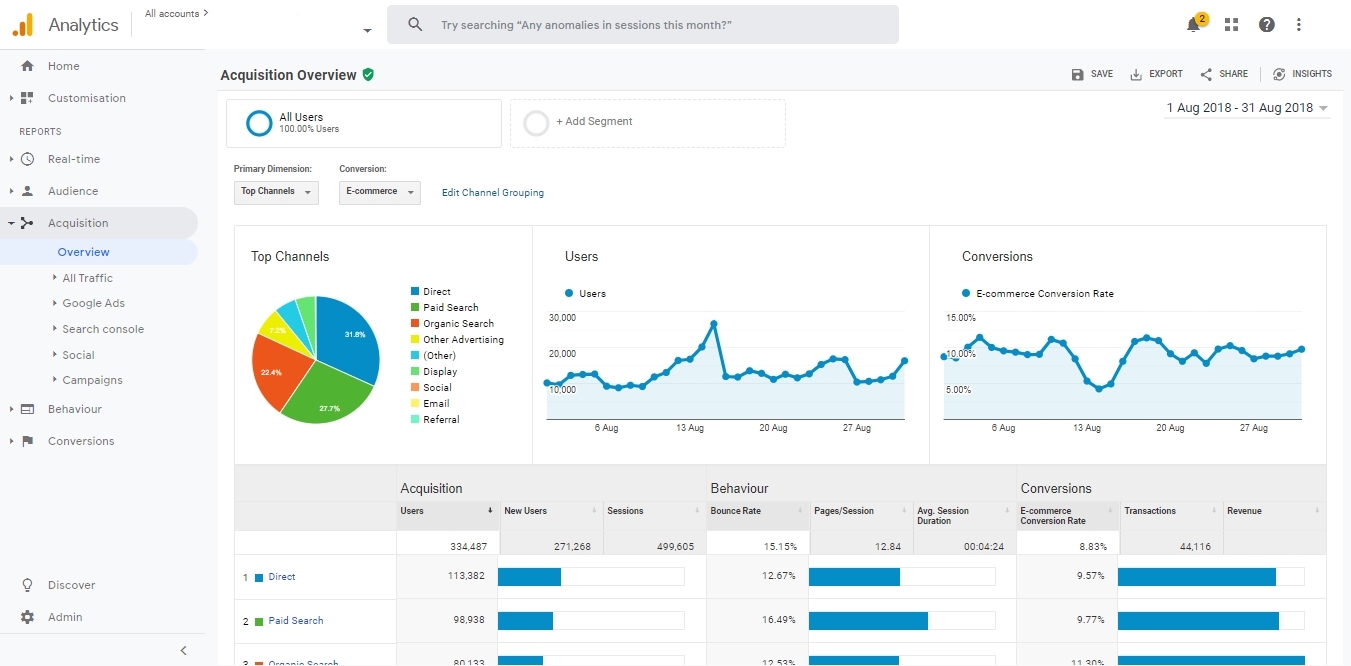
Task: Collapse the sidebar with chevron arrow
Action: click(183, 650)
